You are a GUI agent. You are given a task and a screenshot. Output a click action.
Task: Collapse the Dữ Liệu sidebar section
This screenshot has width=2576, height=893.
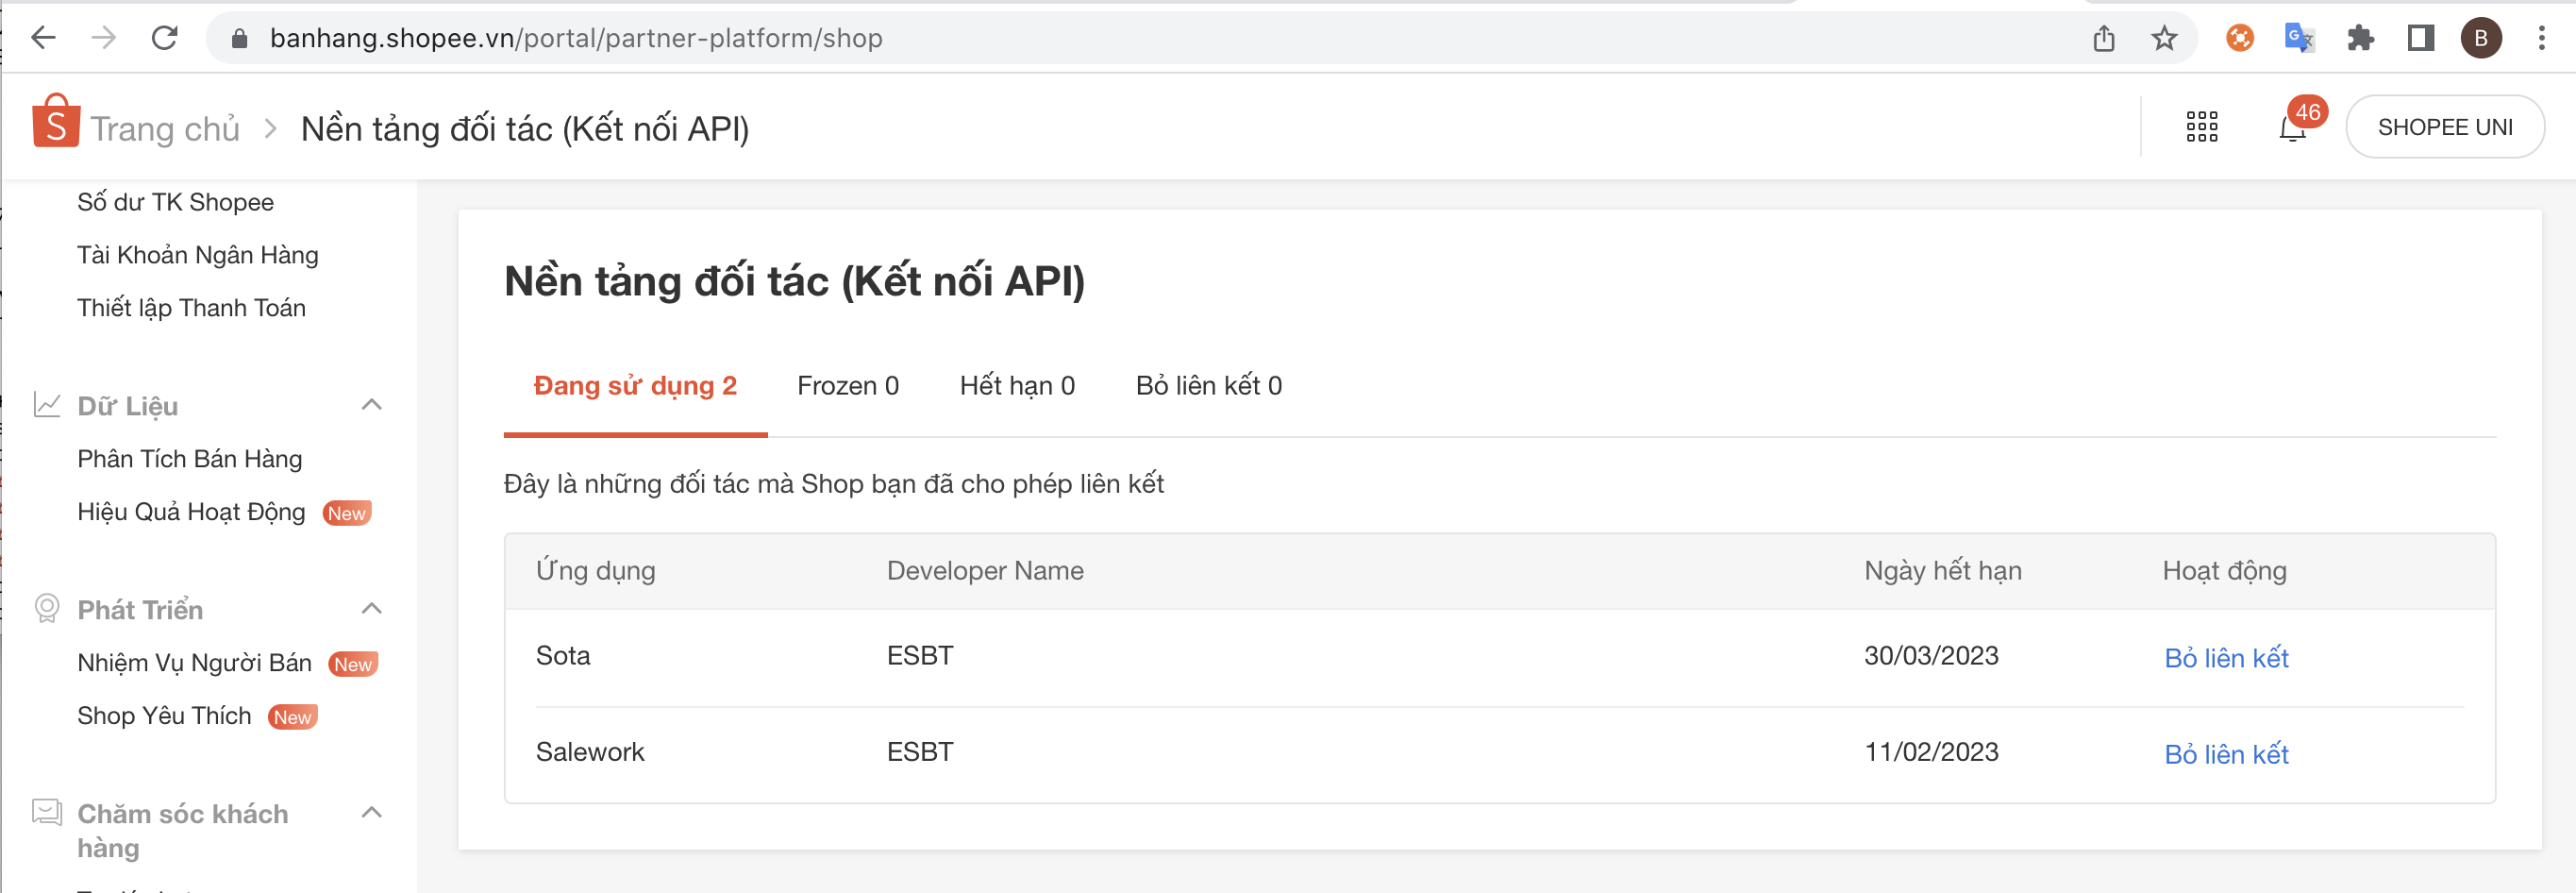371,405
